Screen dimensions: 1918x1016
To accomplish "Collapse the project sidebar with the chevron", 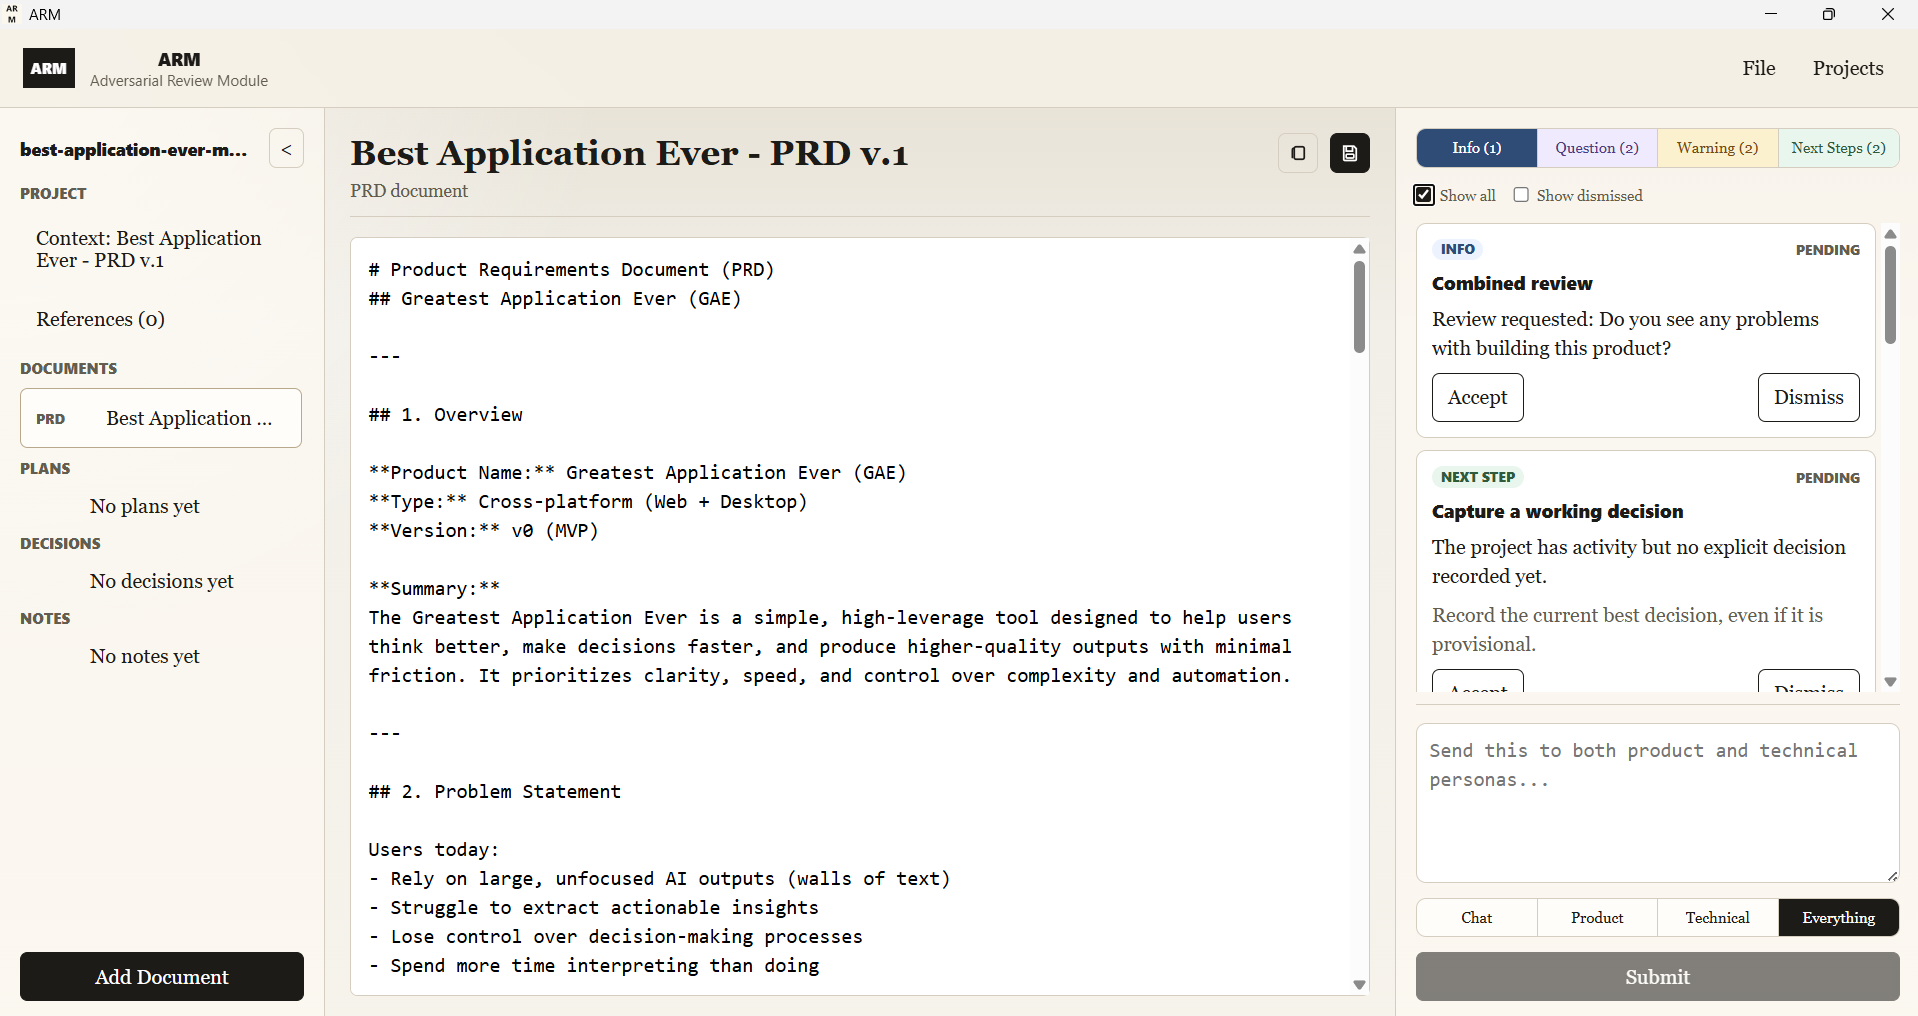I will pos(286,149).
